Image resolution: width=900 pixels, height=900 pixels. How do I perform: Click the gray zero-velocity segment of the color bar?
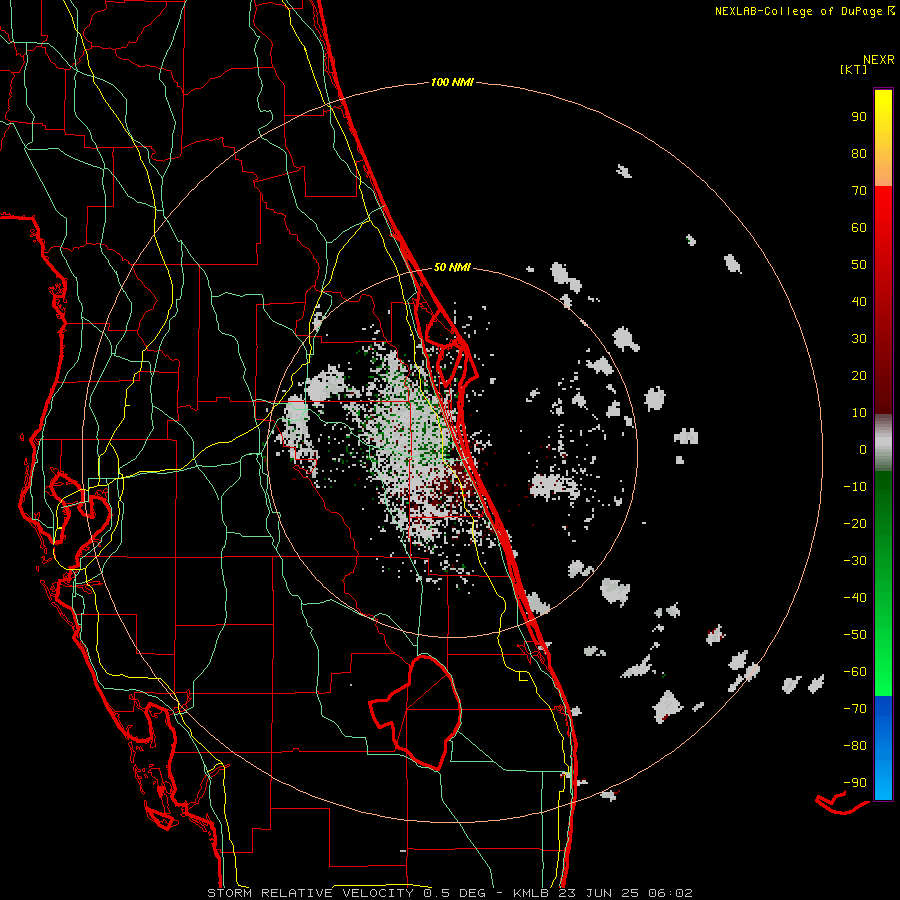pos(883,442)
